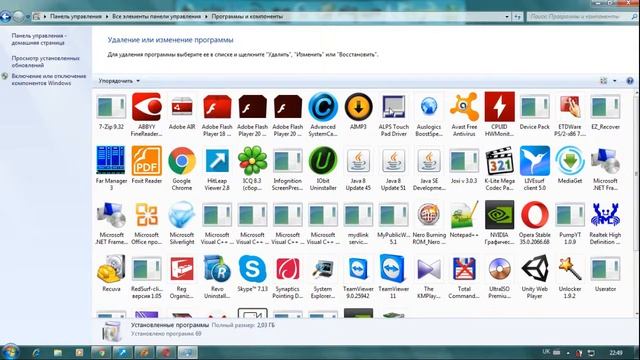The image size is (640, 360).
Task: Select the MediaGet program icon
Action: pos(570,160)
